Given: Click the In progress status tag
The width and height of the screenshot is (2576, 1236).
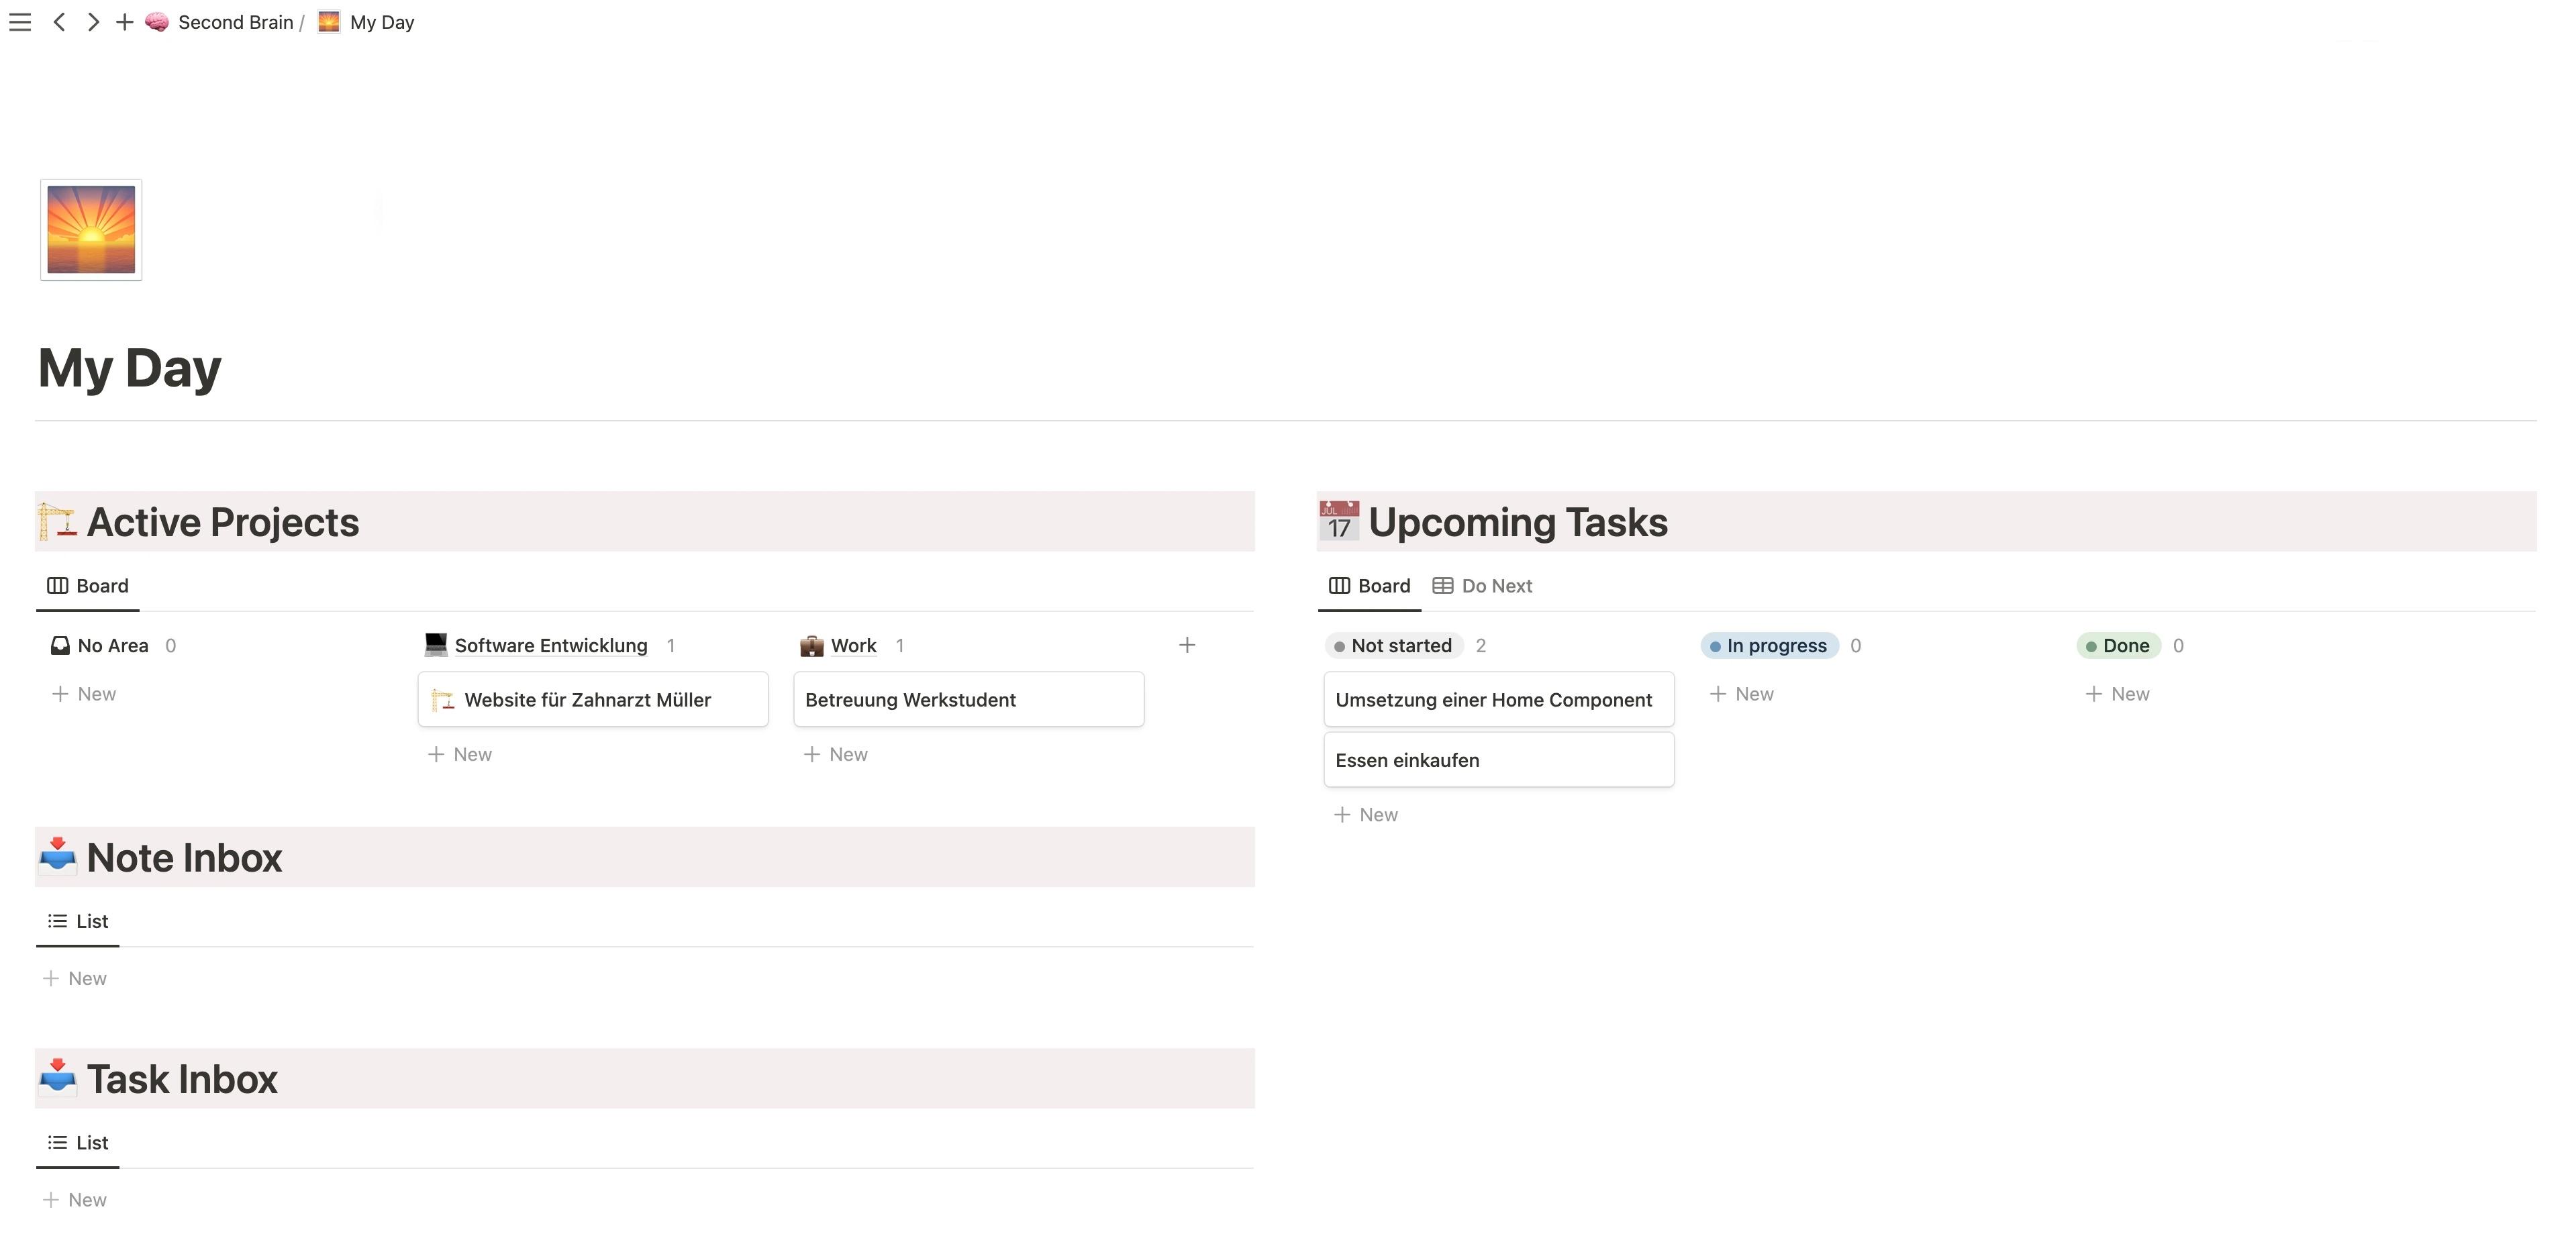Looking at the screenshot, I should click(x=1769, y=646).
